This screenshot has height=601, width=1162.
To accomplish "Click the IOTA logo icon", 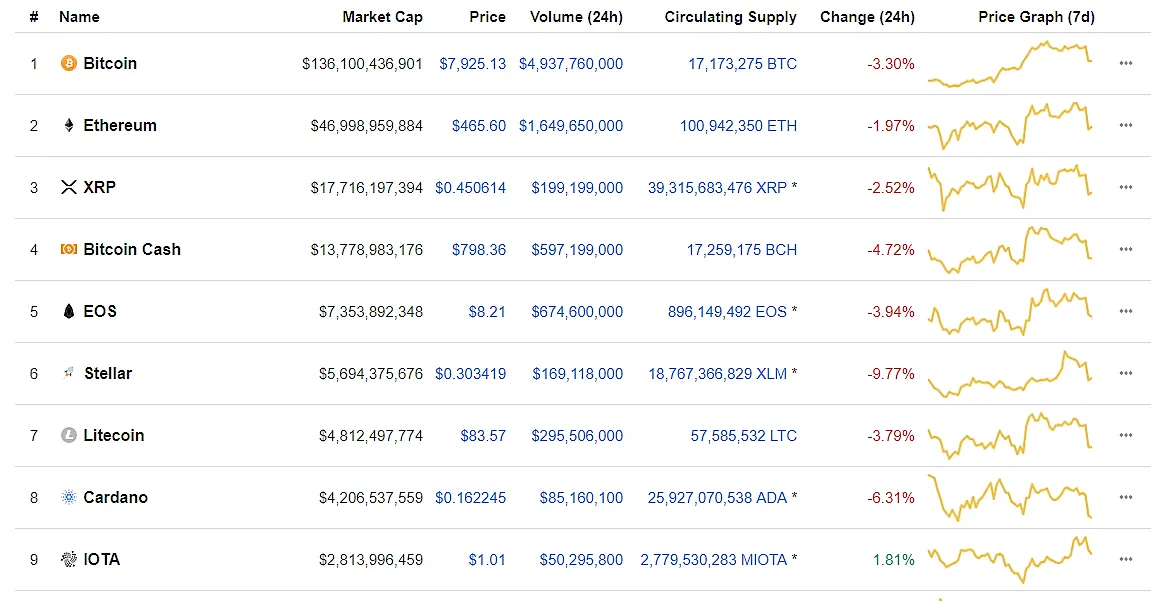I will tap(68, 560).
